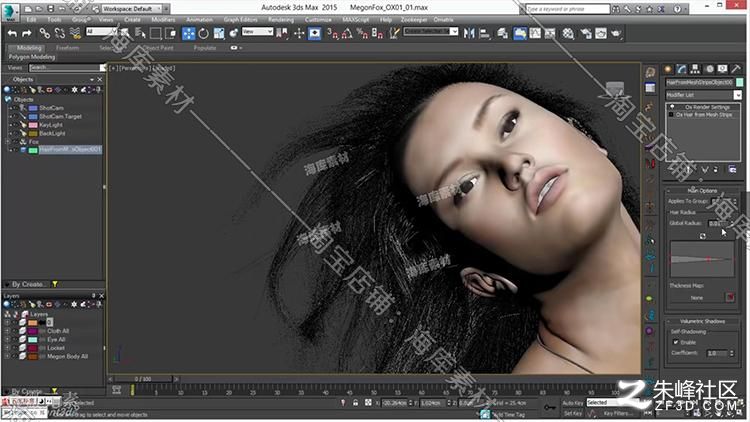Select the Rectangular Selection Region tool

tap(155, 33)
